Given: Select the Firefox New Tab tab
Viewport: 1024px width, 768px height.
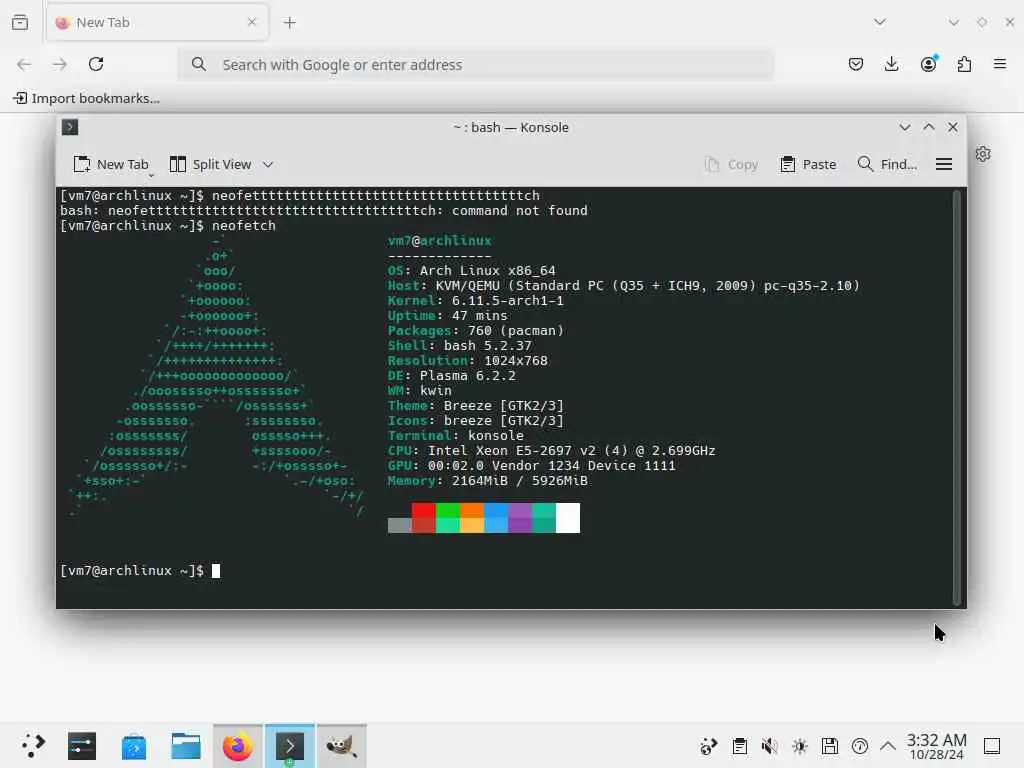Looking at the screenshot, I should point(157,23).
